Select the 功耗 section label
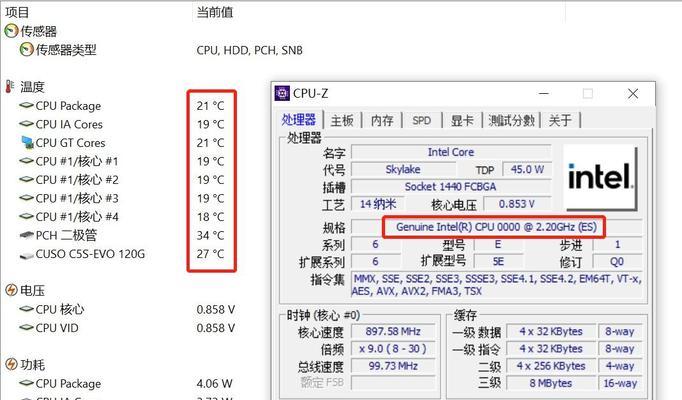The height and width of the screenshot is (400, 682). pyautogui.click(x=32, y=364)
